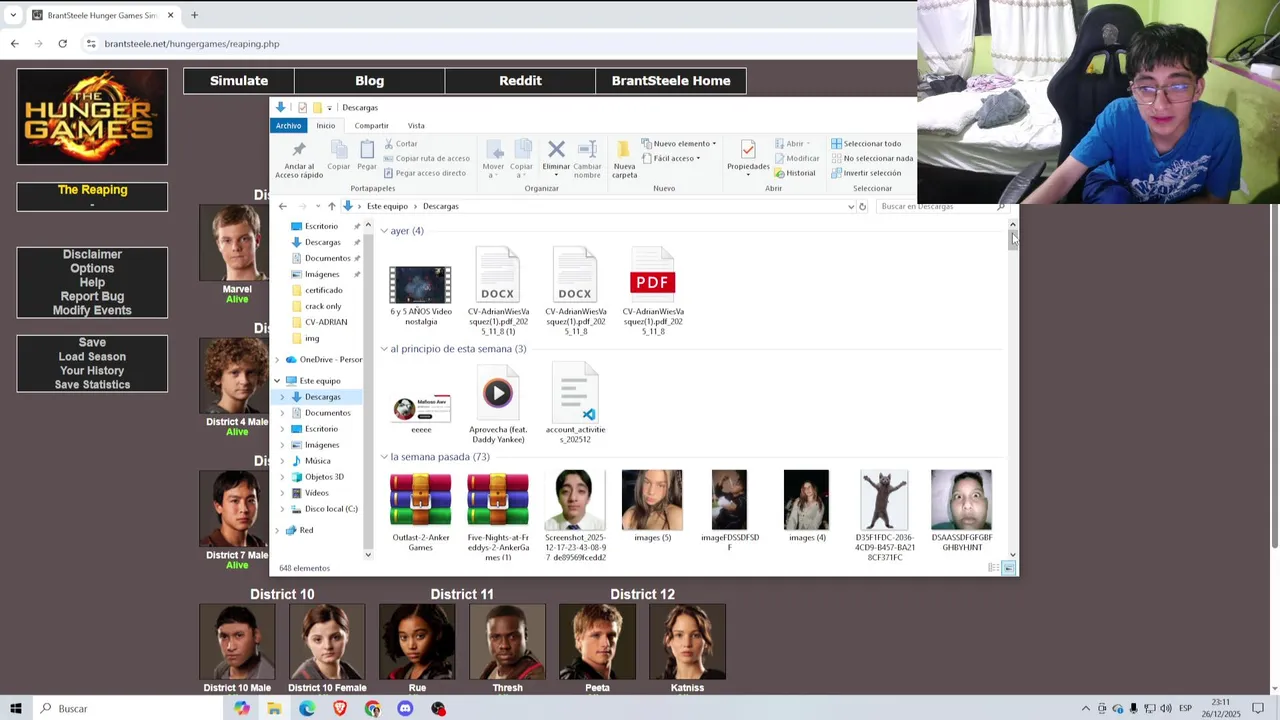
Task: Click Historial in the Abrir group
Action: click(x=794, y=173)
